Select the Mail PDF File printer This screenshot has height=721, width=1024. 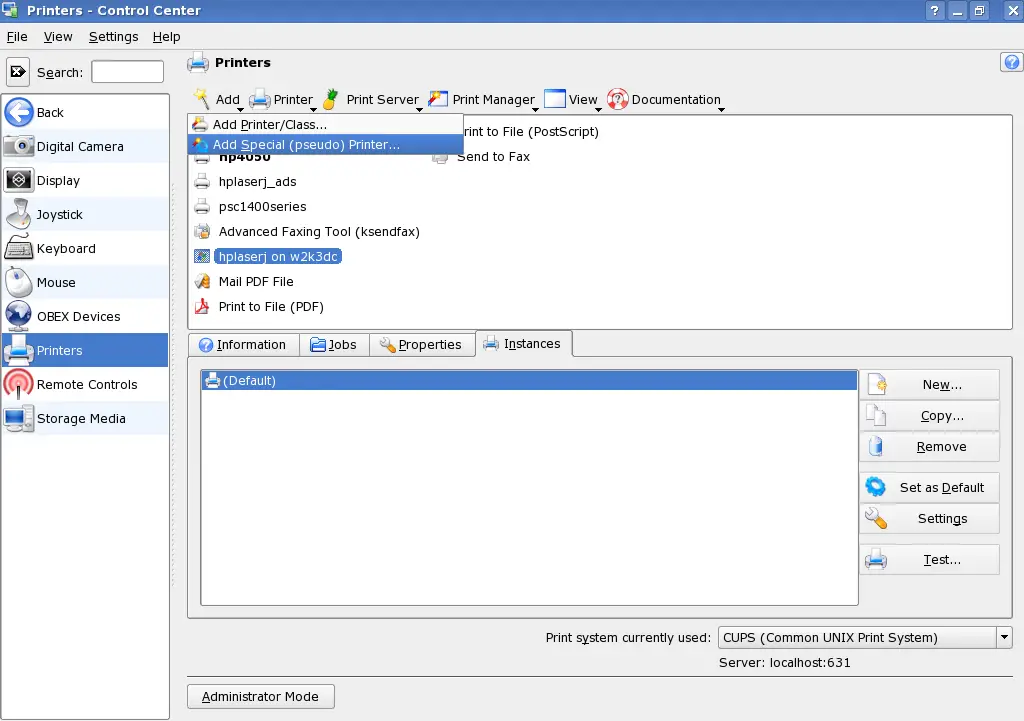click(255, 282)
